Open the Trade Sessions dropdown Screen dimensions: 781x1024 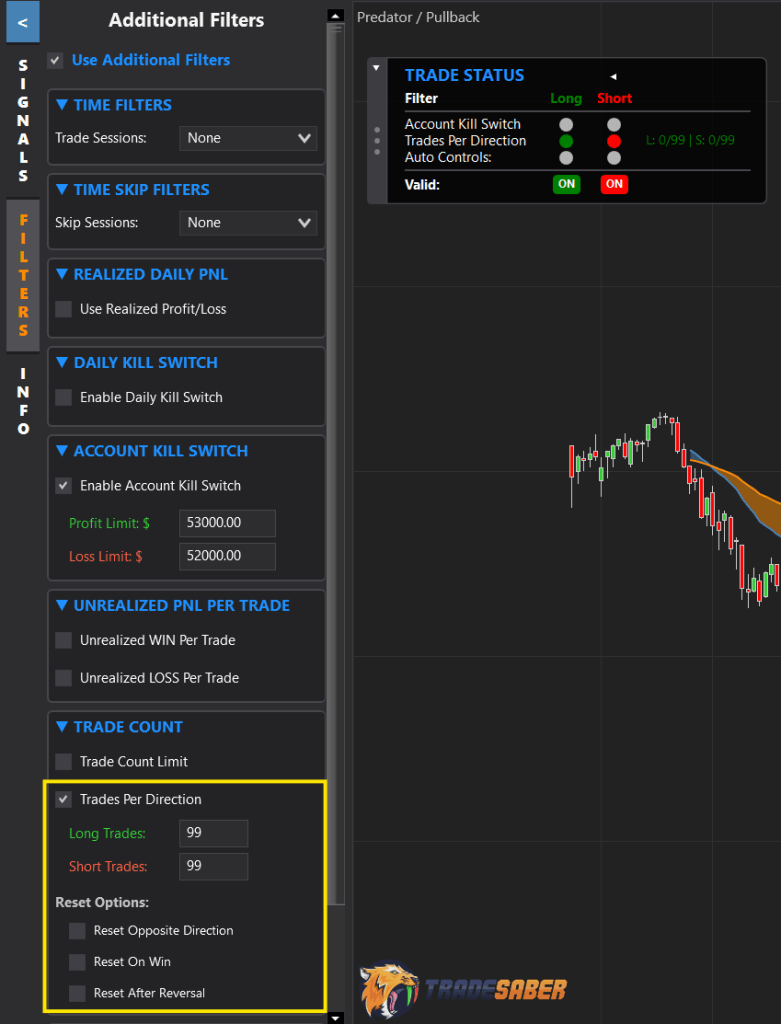coord(248,138)
